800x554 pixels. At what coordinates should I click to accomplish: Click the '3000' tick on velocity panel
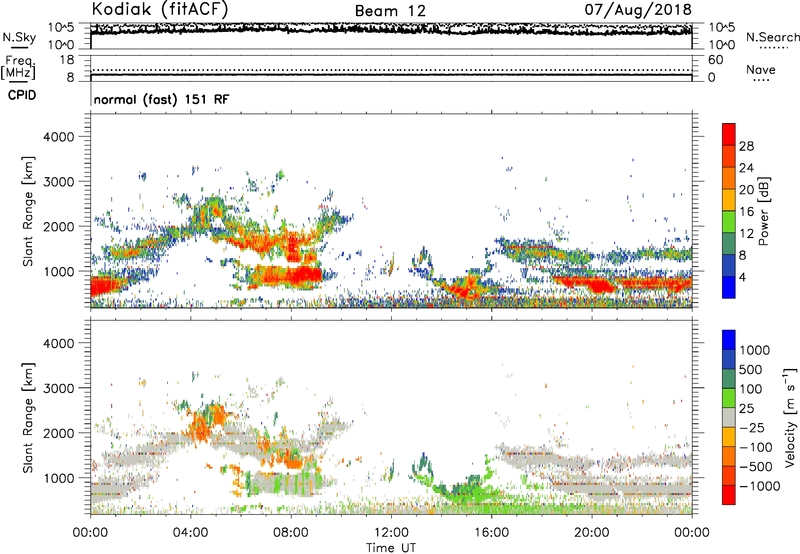pos(58,388)
